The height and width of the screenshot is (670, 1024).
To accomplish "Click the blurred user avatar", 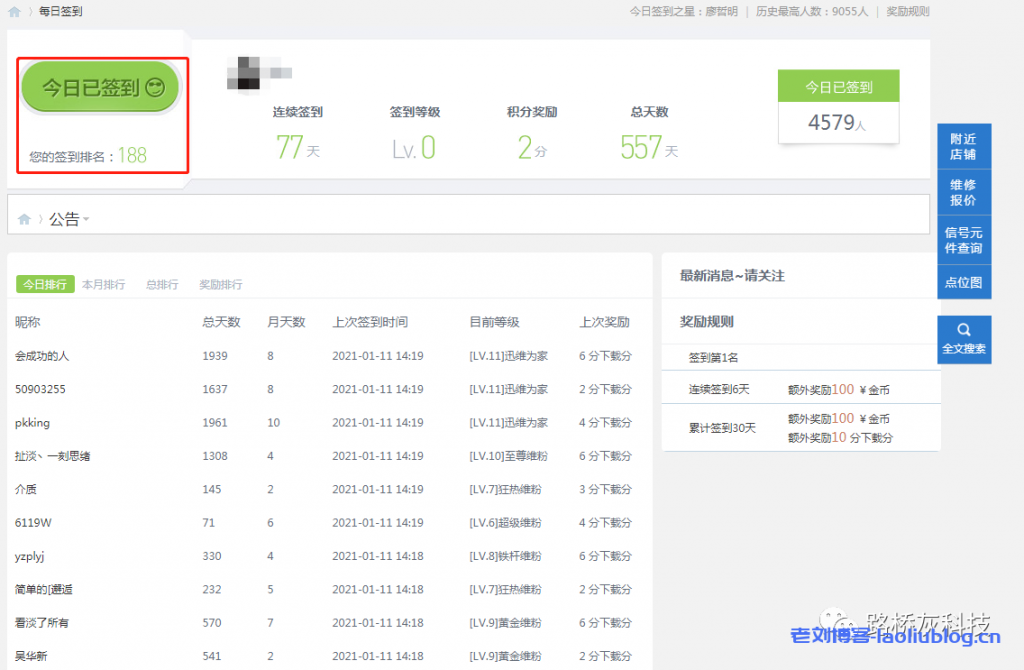I will pos(259,70).
